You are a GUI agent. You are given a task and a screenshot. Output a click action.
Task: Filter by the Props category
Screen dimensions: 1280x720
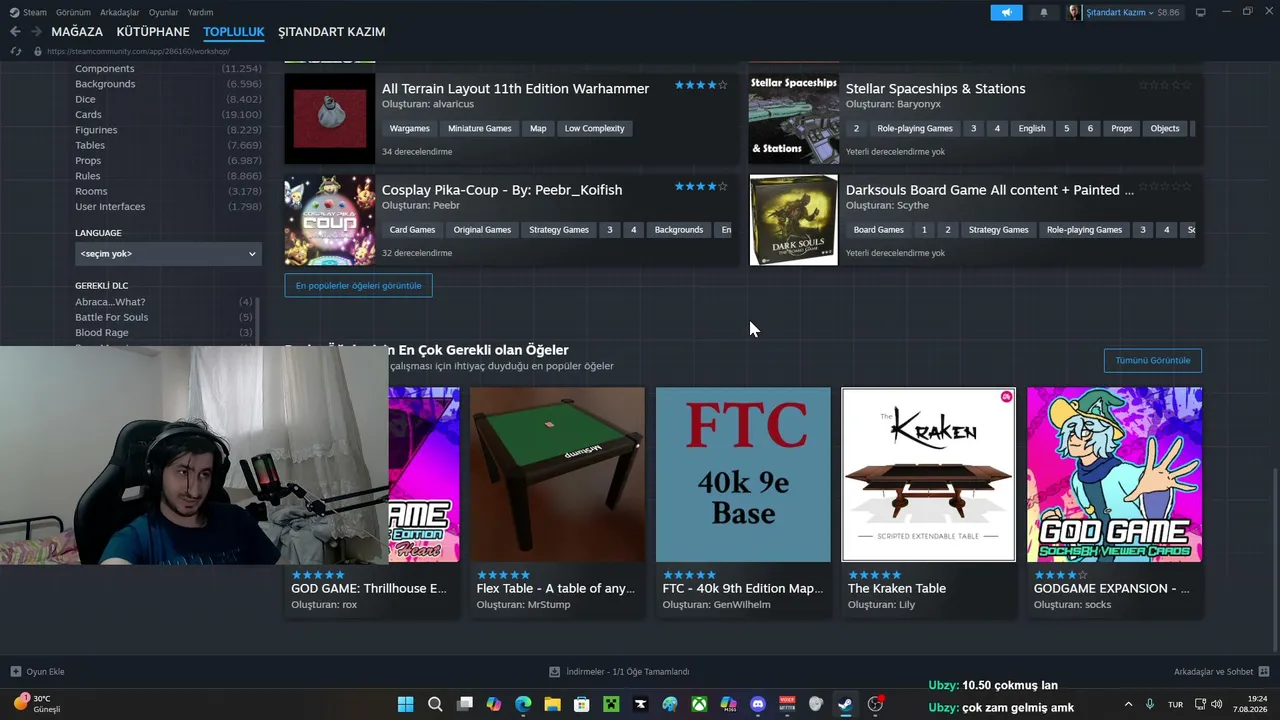88,161
